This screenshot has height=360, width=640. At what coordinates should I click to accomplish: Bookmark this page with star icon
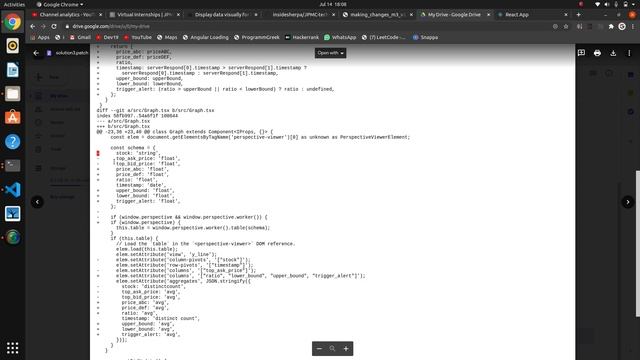click(566, 26)
